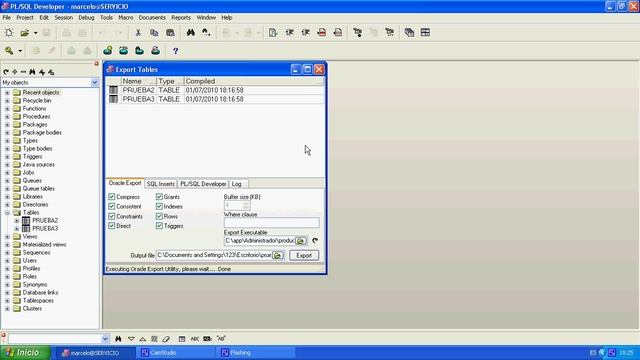Click the marcelo@SERVICIO taskbar item
Image resolution: width=640 pixels, height=360 pixels.
[x=96, y=353]
